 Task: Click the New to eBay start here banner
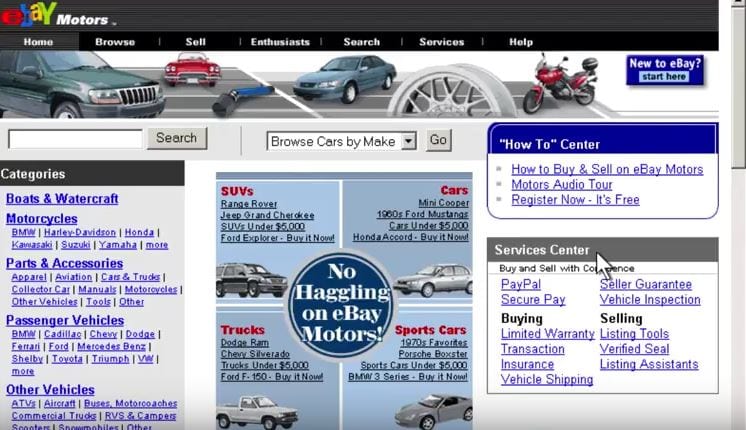tap(665, 70)
